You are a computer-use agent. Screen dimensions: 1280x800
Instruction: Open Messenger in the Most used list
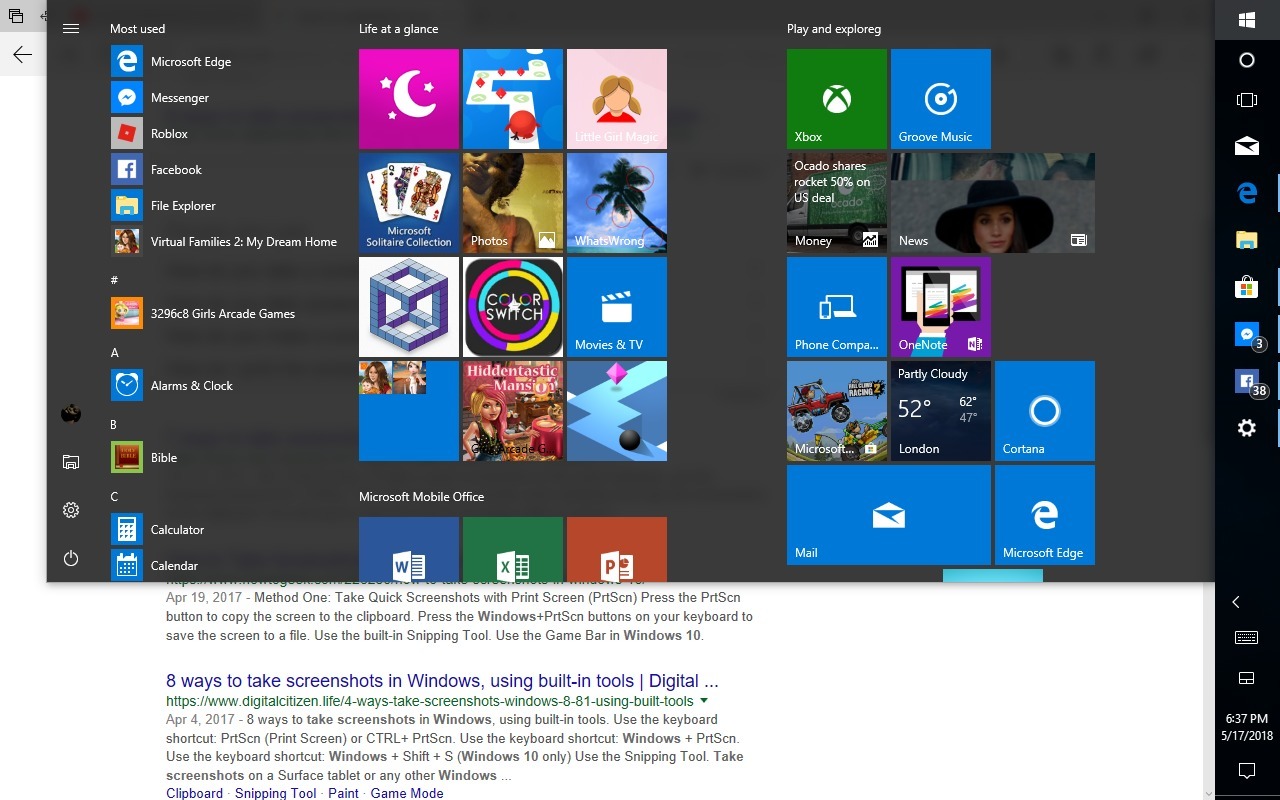(x=225, y=98)
